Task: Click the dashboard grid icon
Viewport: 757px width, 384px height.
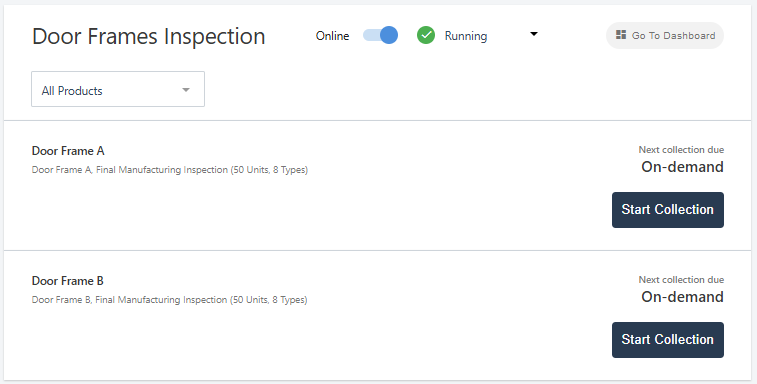Action: (x=621, y=35)
